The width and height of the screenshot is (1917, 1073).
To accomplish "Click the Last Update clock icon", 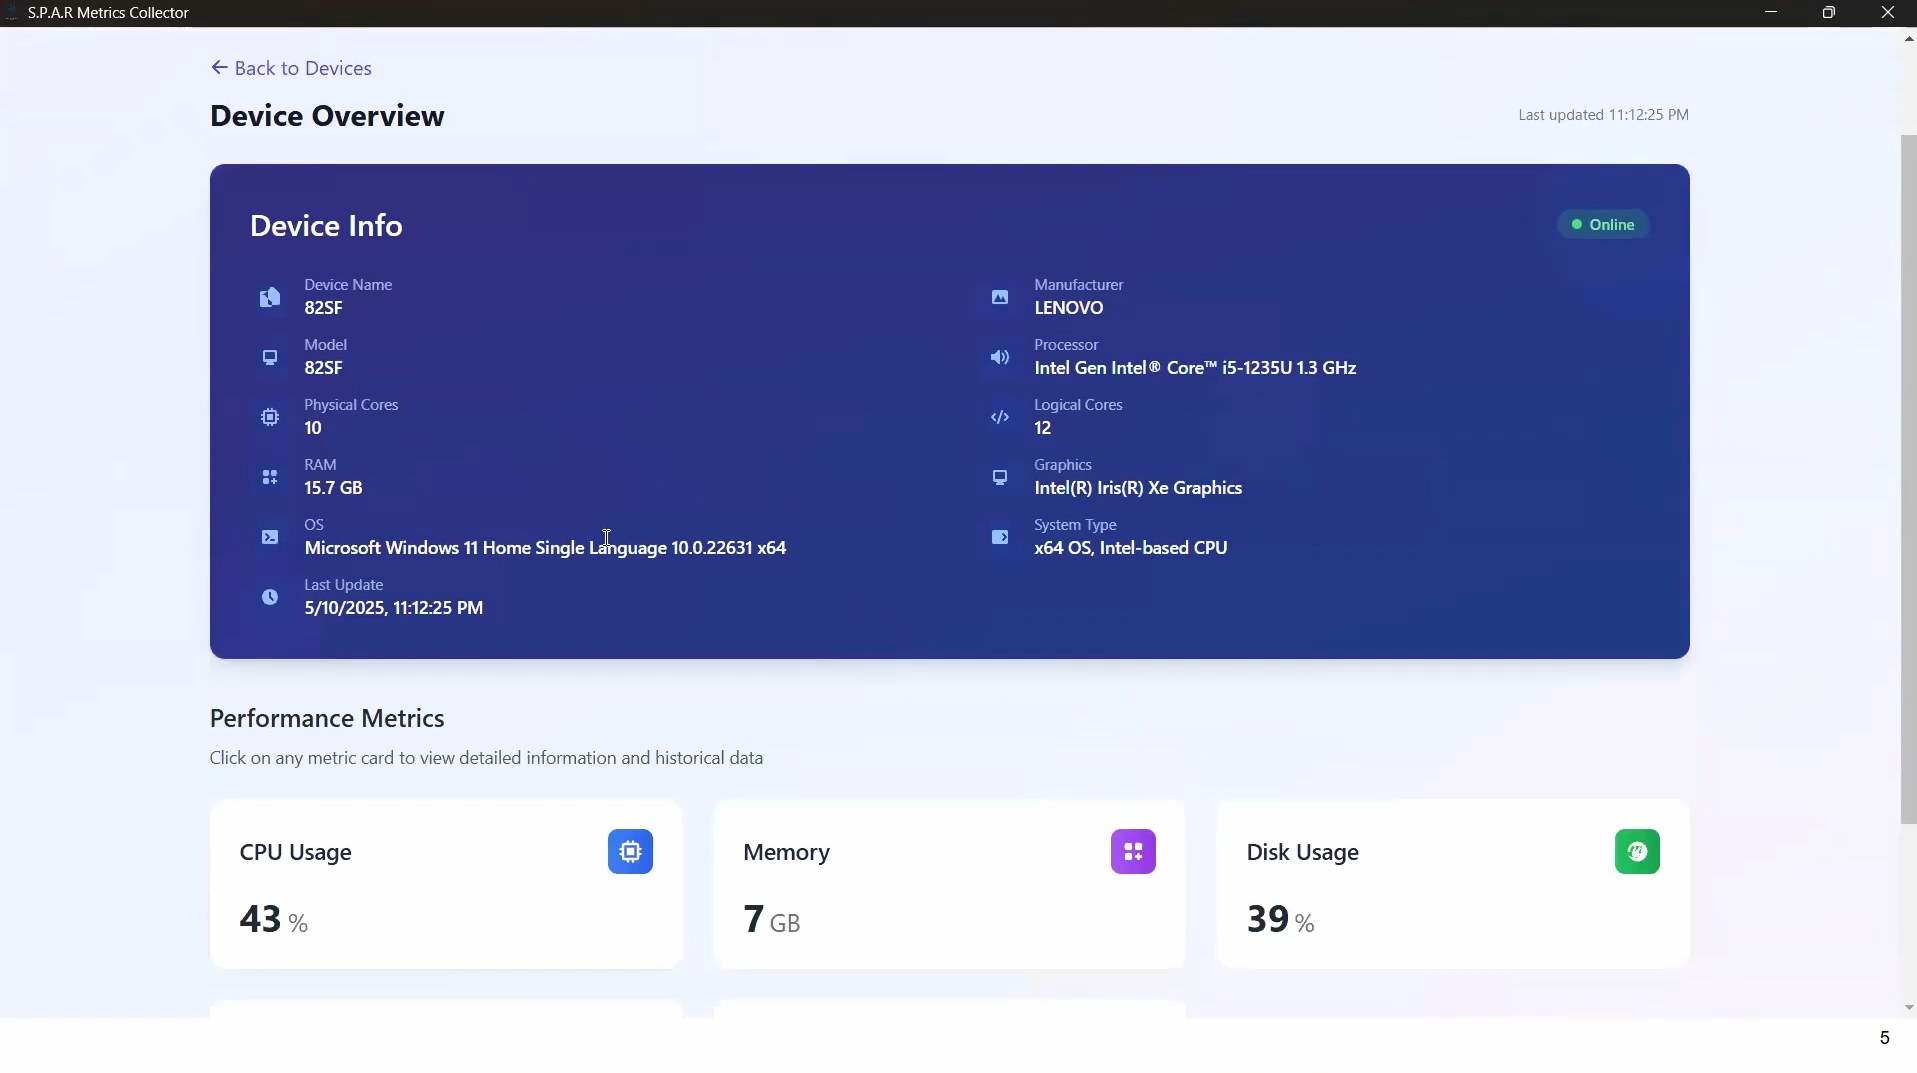I will pos(270,597).
